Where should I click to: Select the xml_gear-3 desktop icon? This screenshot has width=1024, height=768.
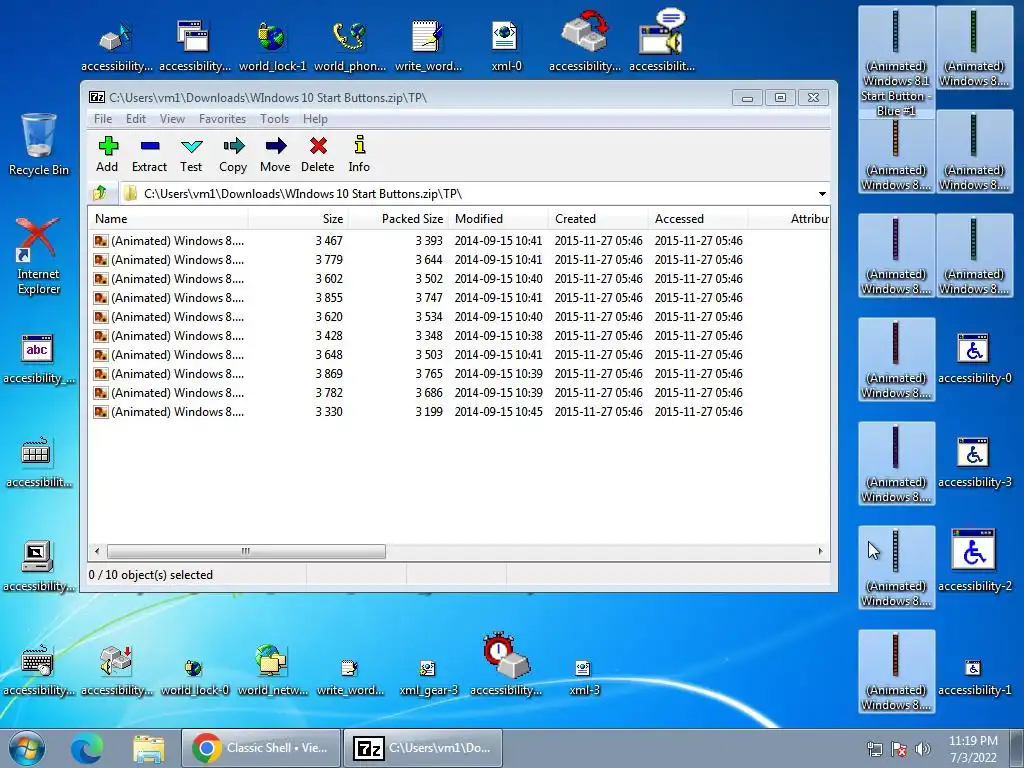tap(428, 677)
